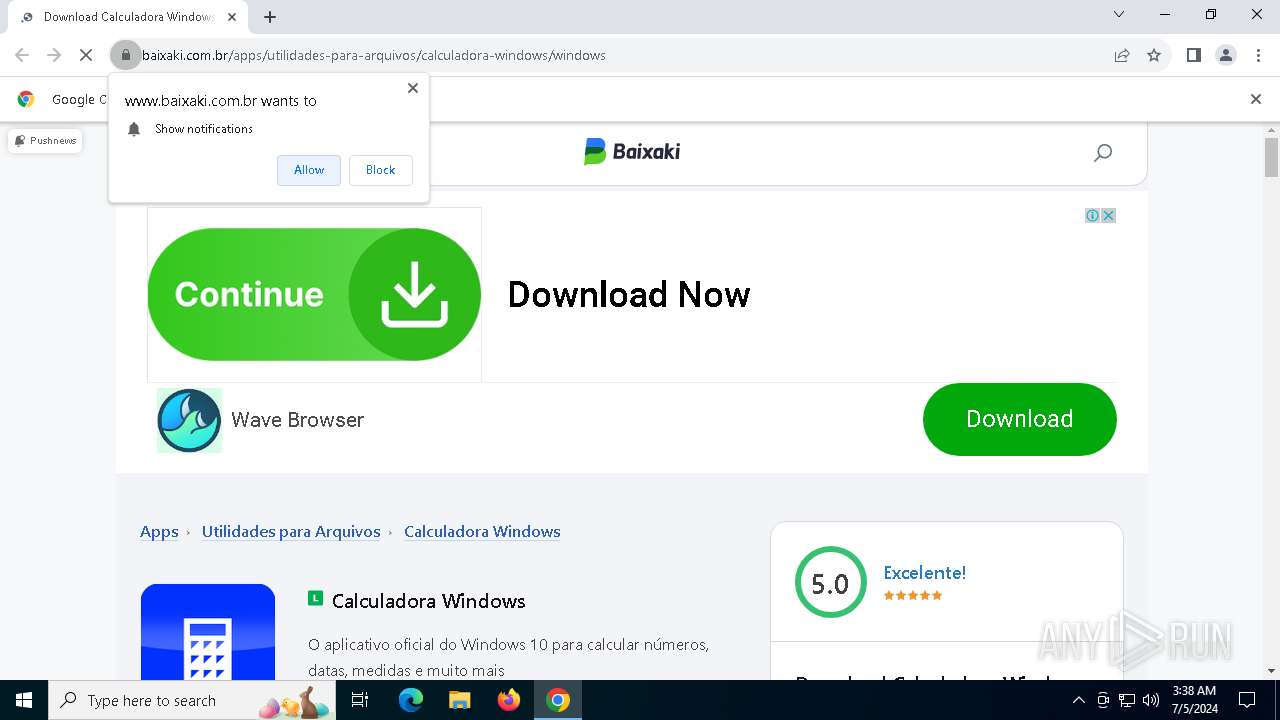This screenshot has height=720, width=1280.
Task: Allow notifications from baixaki.com.br
Action: point(309,170)
